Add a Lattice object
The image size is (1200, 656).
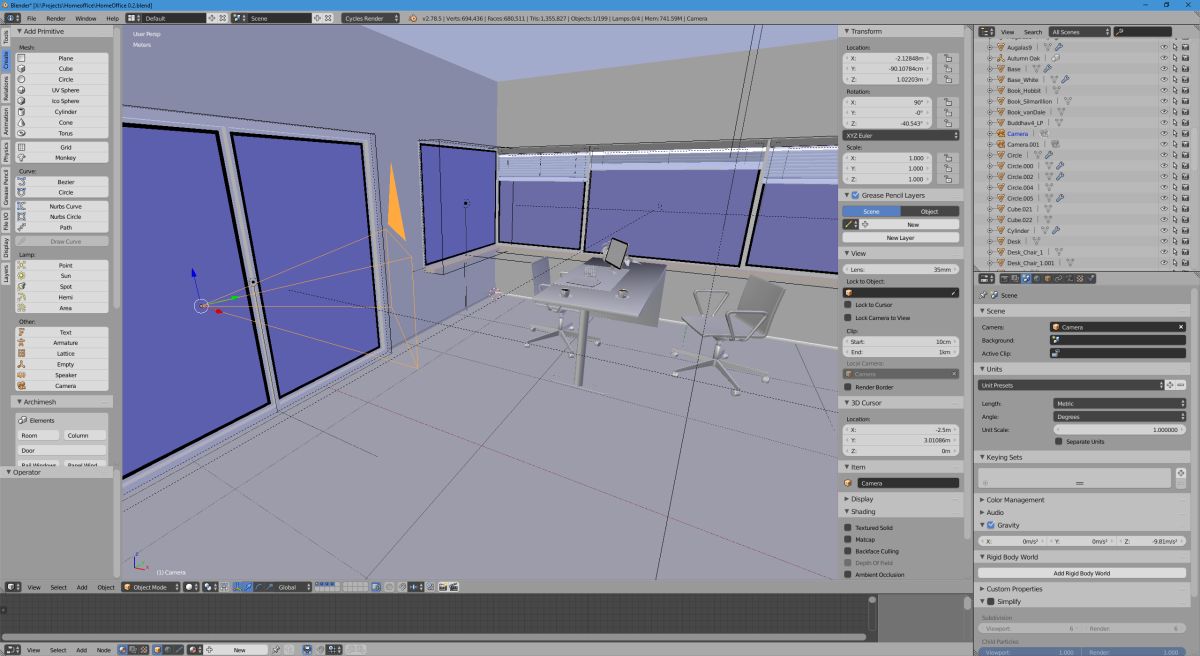(x=62, y=353)
